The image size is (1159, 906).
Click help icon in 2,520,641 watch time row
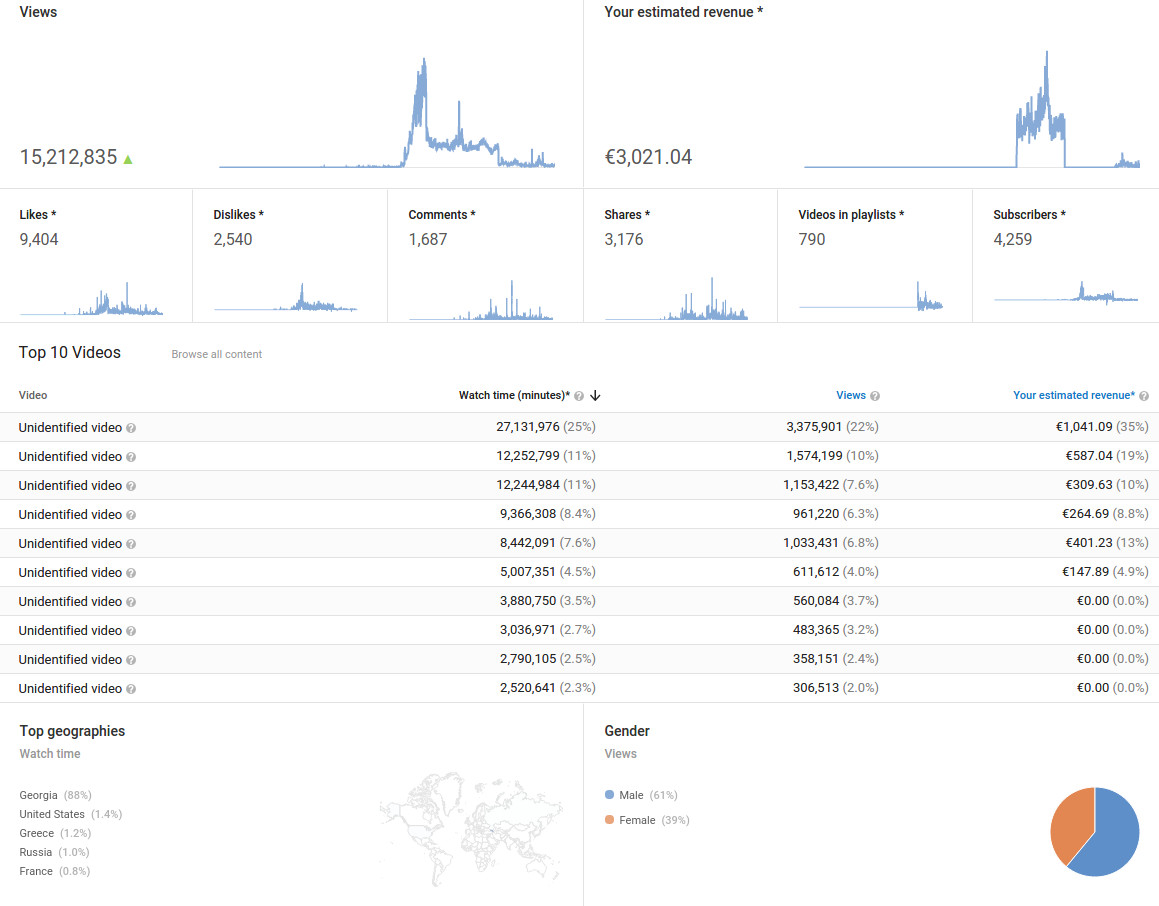[131, 689]
